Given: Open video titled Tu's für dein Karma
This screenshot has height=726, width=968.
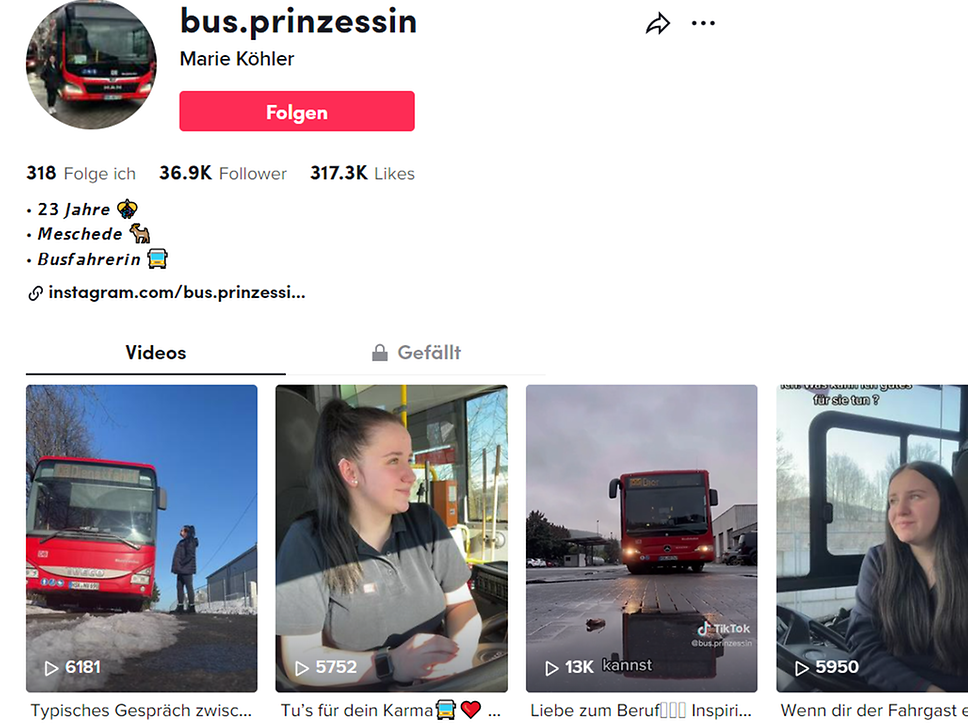Looking at the screenshot, I should pos(390,711).
